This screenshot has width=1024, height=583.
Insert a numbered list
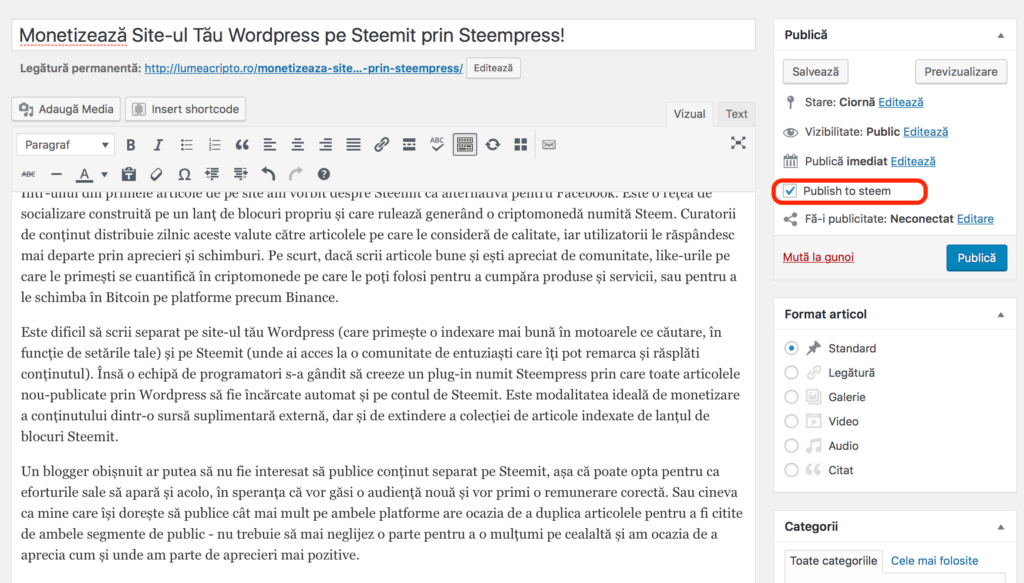pos(214,145)
